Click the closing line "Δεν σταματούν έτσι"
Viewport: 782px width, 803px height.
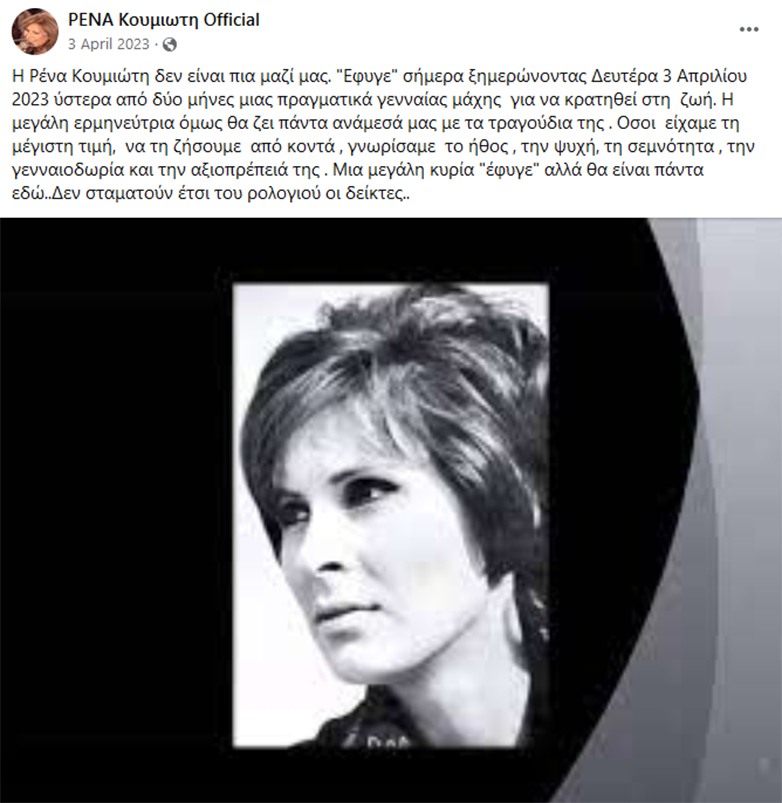tap(119, 194)
